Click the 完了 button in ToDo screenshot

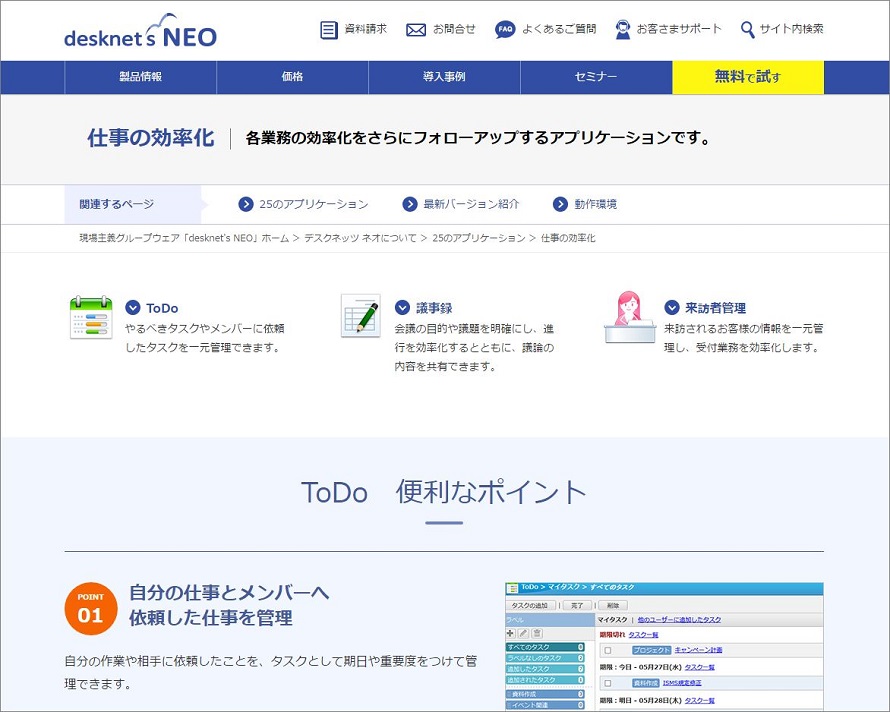[577, 606]
